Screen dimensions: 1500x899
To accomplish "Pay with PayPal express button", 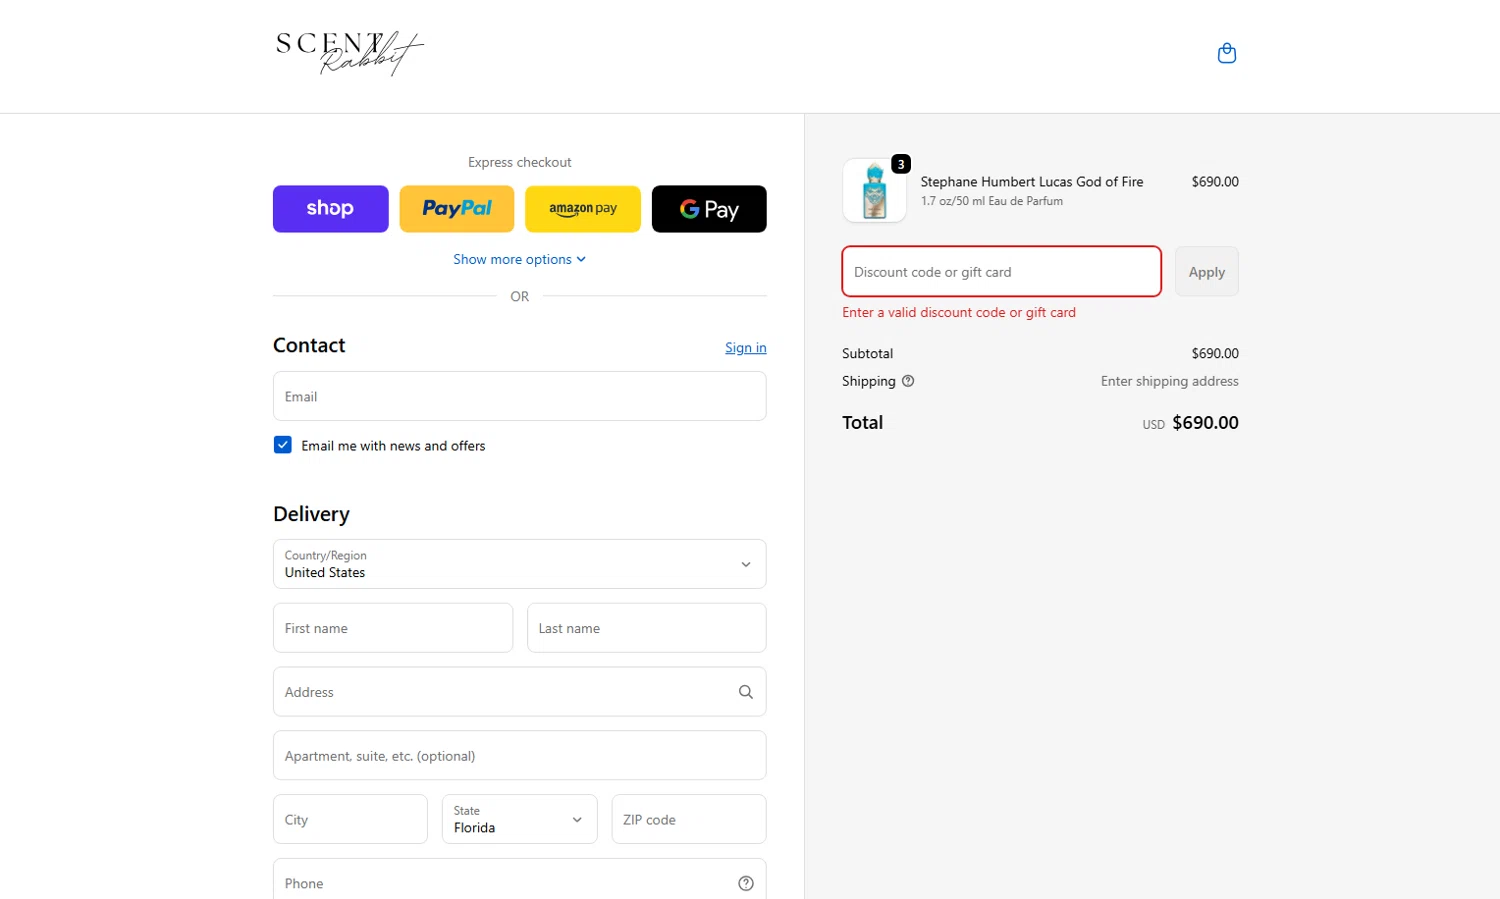I will coord(457,209).
